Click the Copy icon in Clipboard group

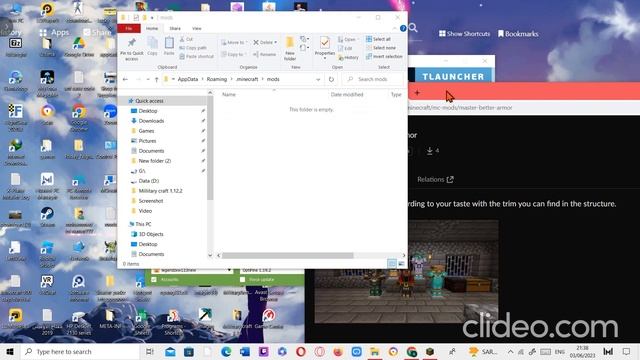[x=152, y=43]
